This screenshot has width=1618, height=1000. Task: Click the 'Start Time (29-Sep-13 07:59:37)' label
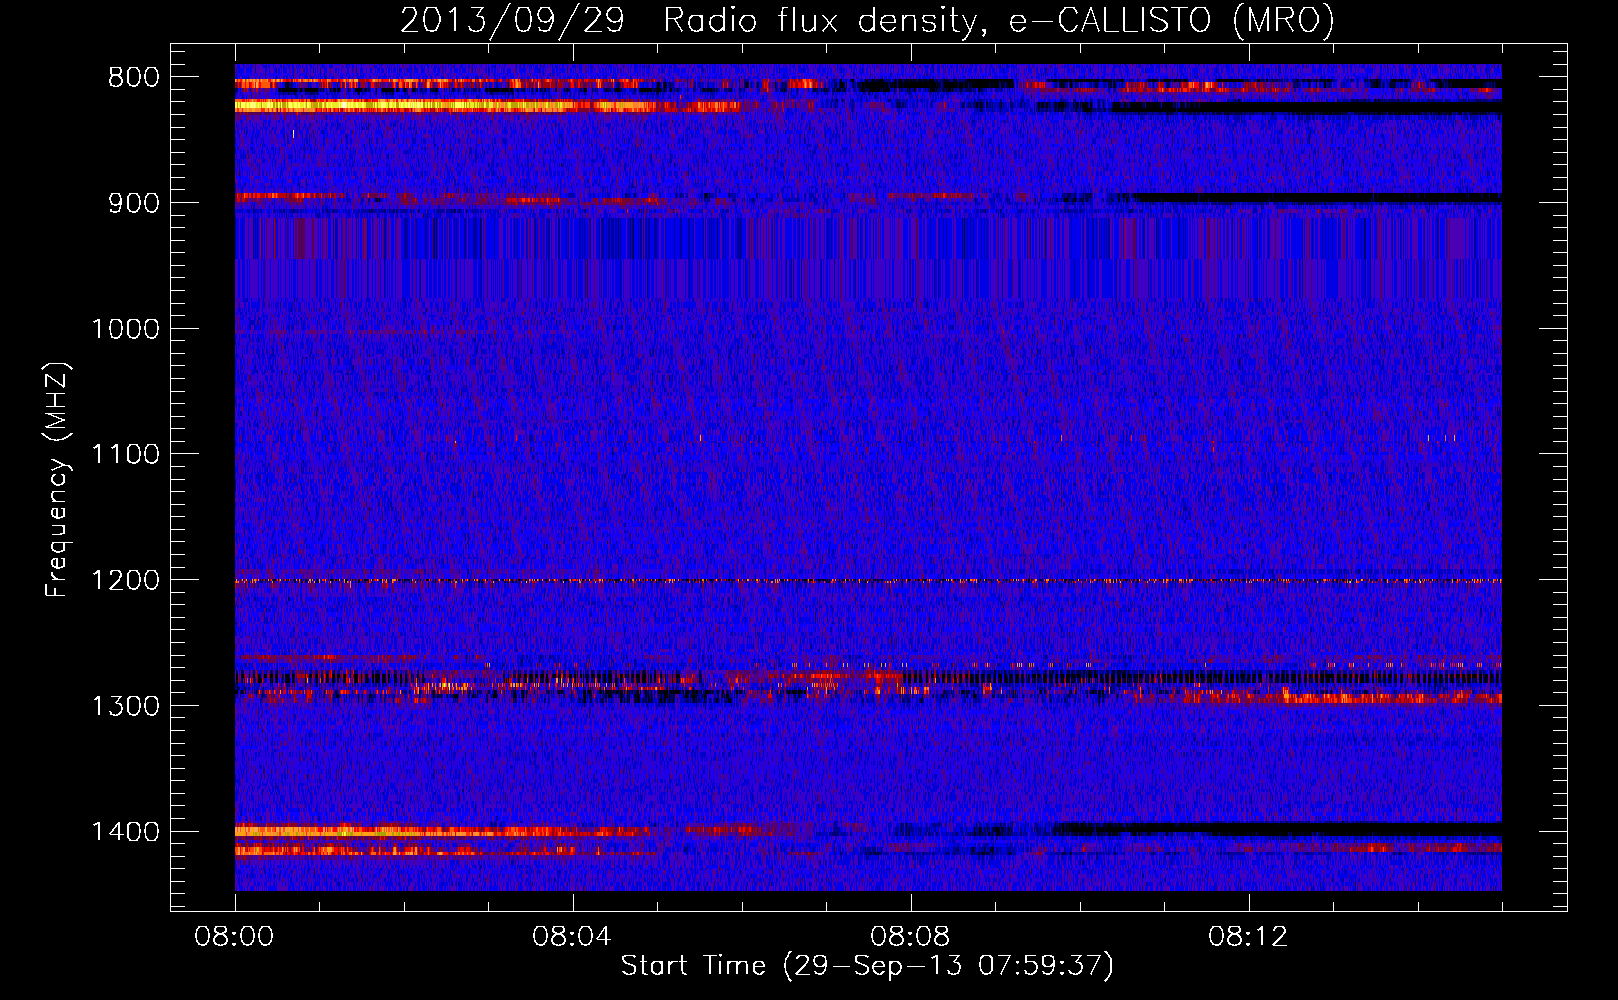pyautogui.click(x=867, y=966)
